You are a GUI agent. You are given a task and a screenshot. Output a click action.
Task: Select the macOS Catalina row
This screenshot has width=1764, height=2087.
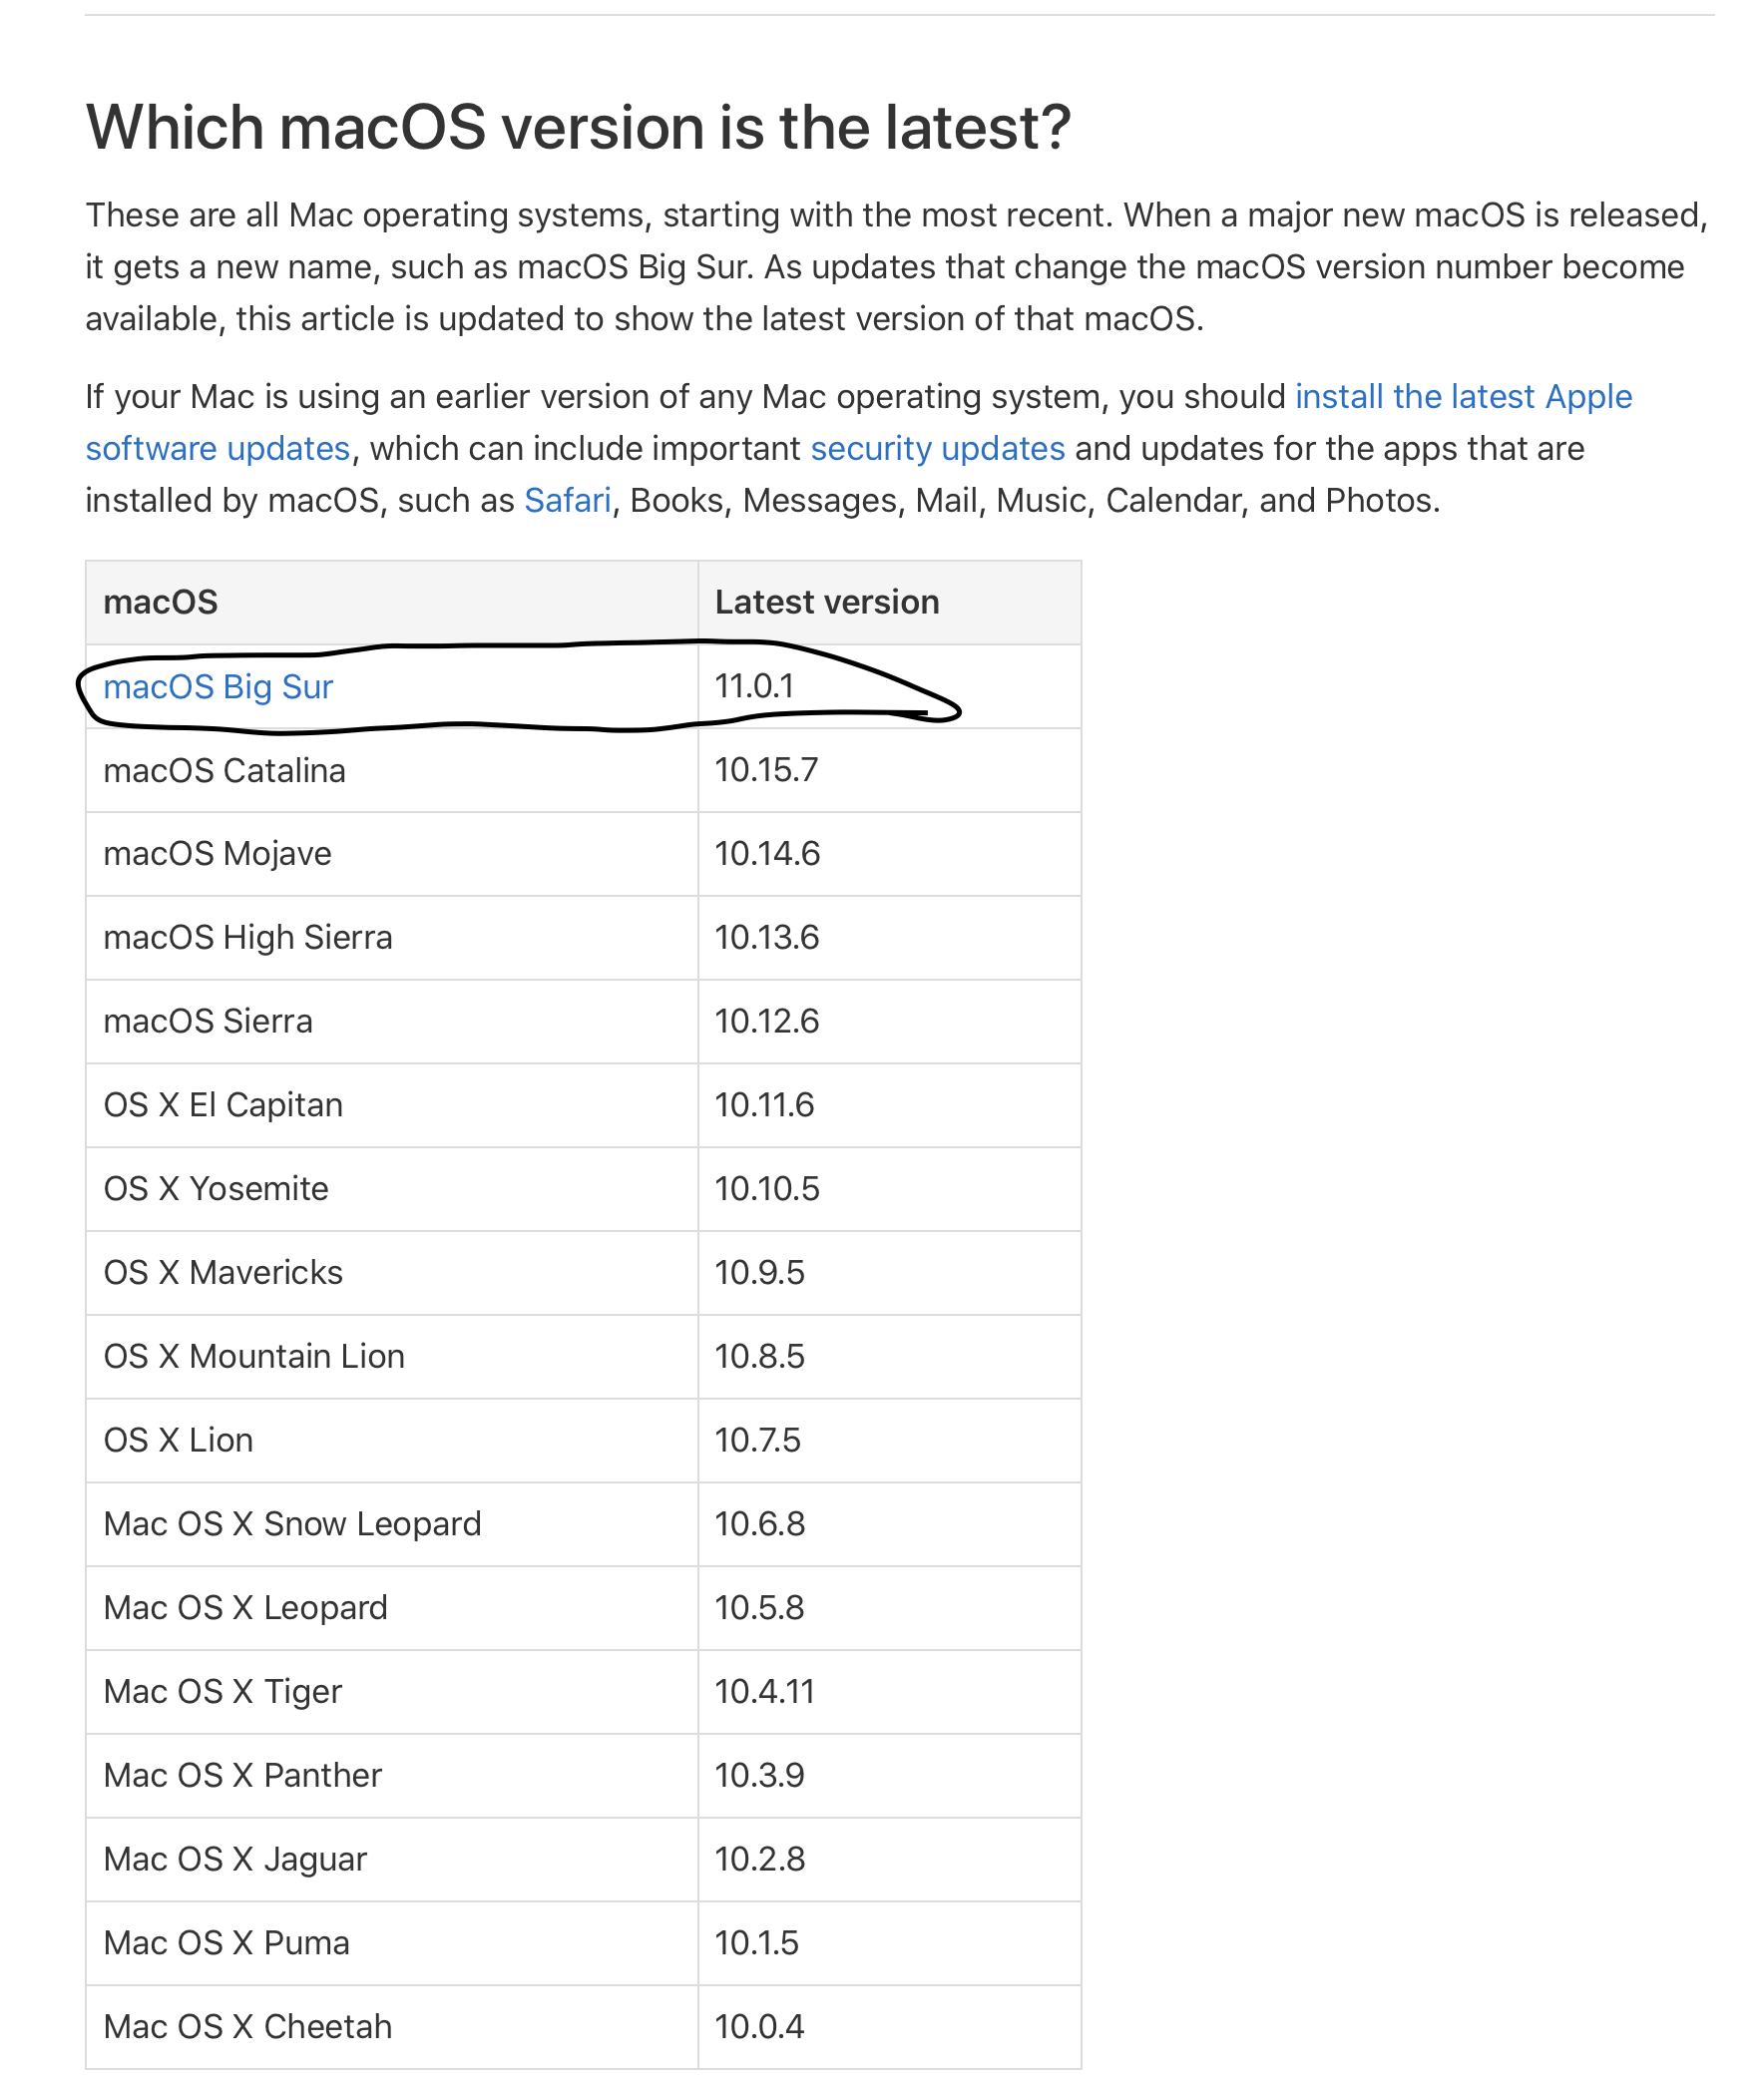pyautogui.click(x=583, y=770)
